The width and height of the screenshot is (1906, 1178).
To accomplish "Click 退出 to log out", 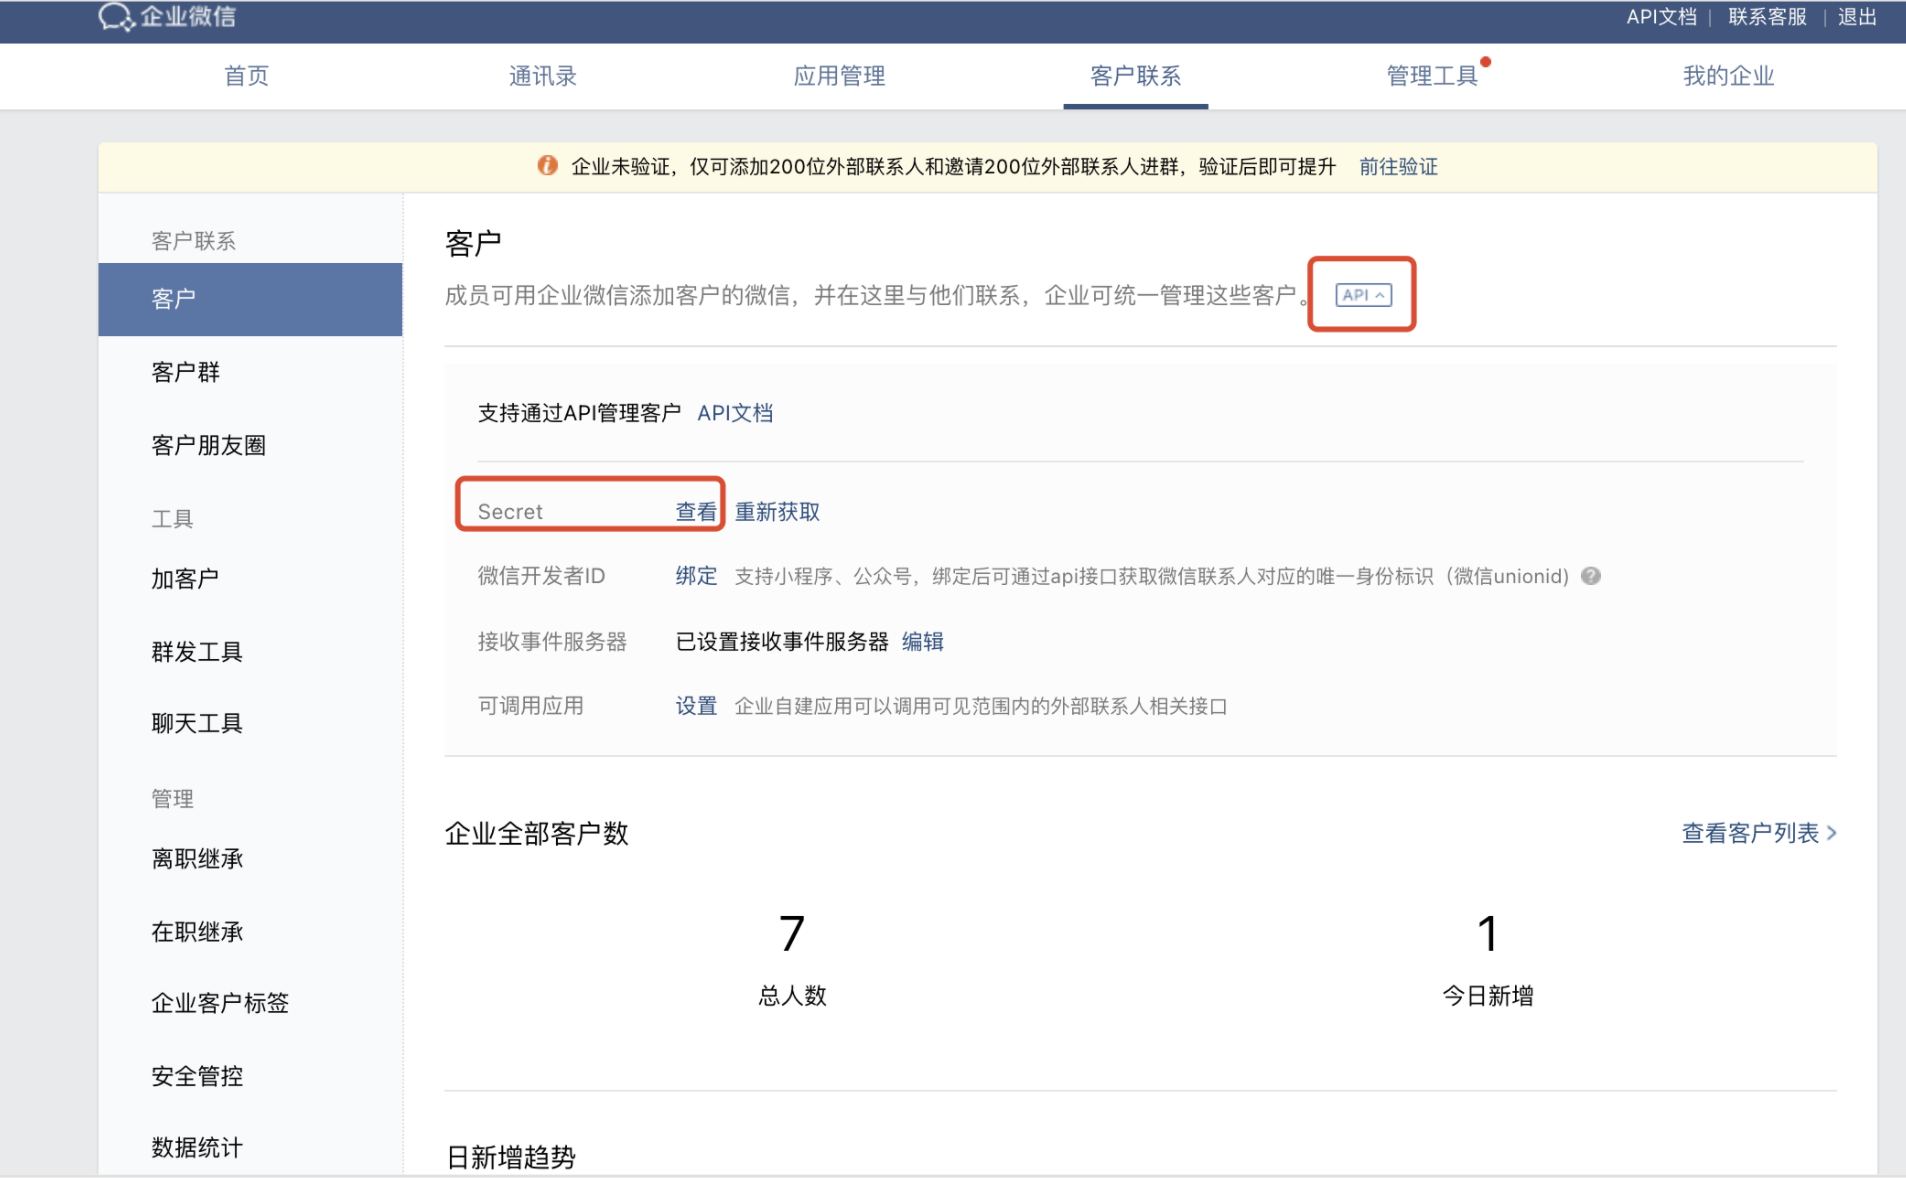I will (1857, 17).
